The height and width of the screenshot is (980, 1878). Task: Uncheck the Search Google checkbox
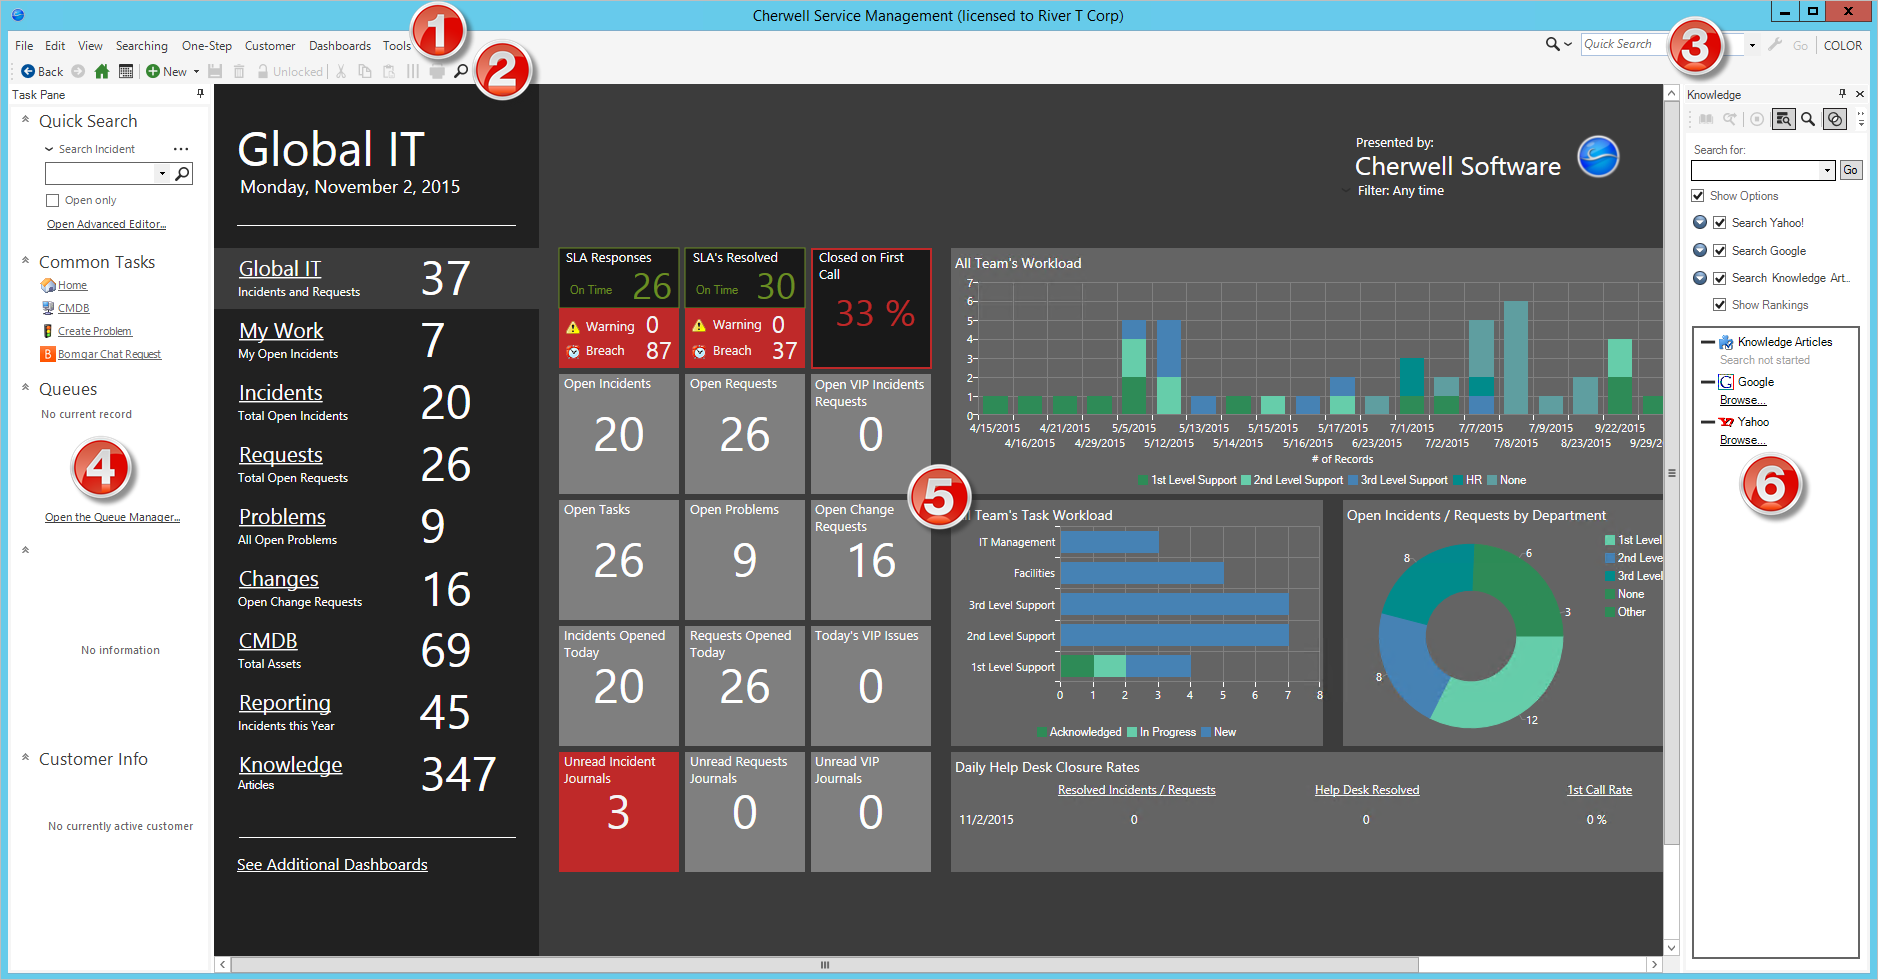click(1720, 251)
